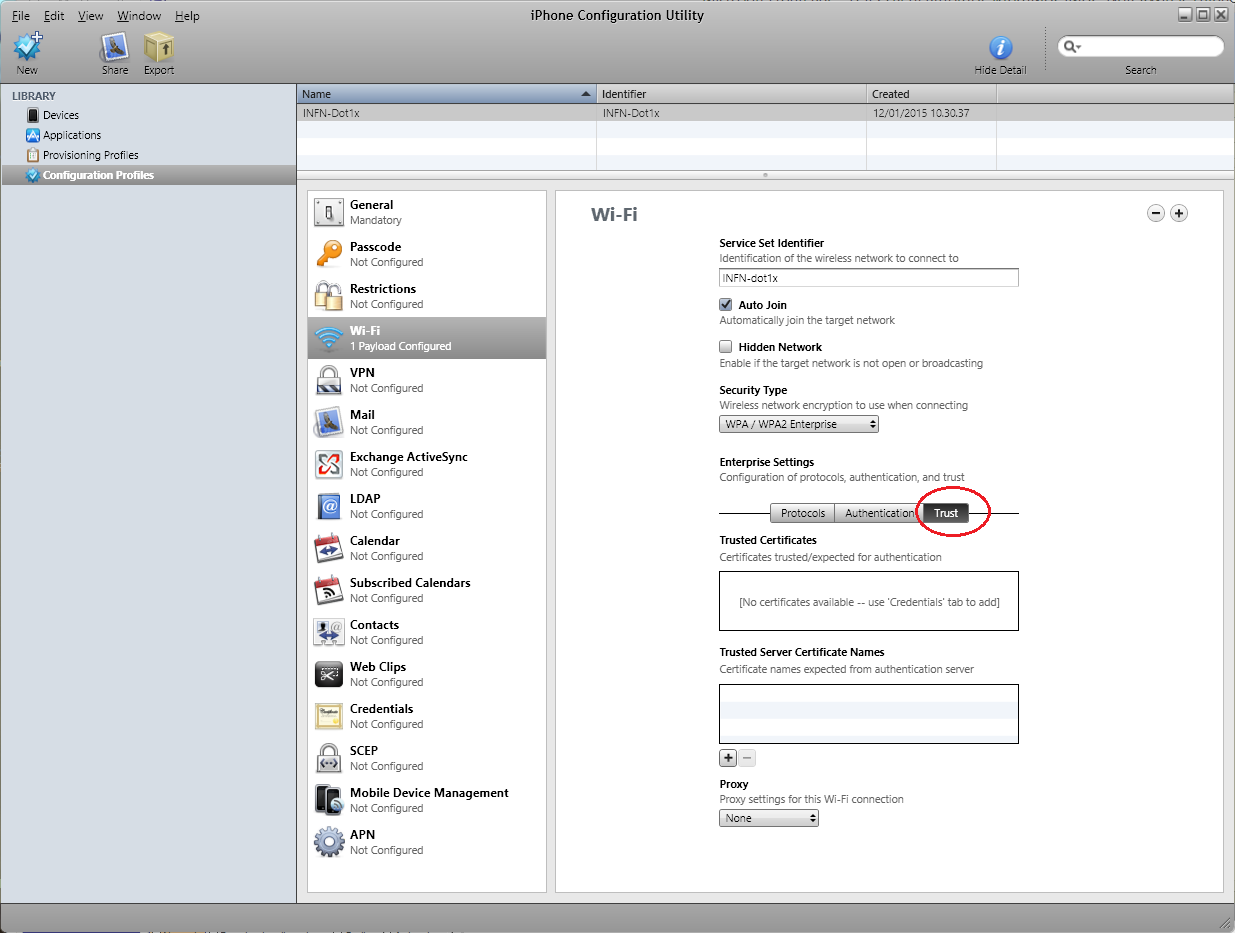
Task: Open the Help menu
Action: [187, 16]
